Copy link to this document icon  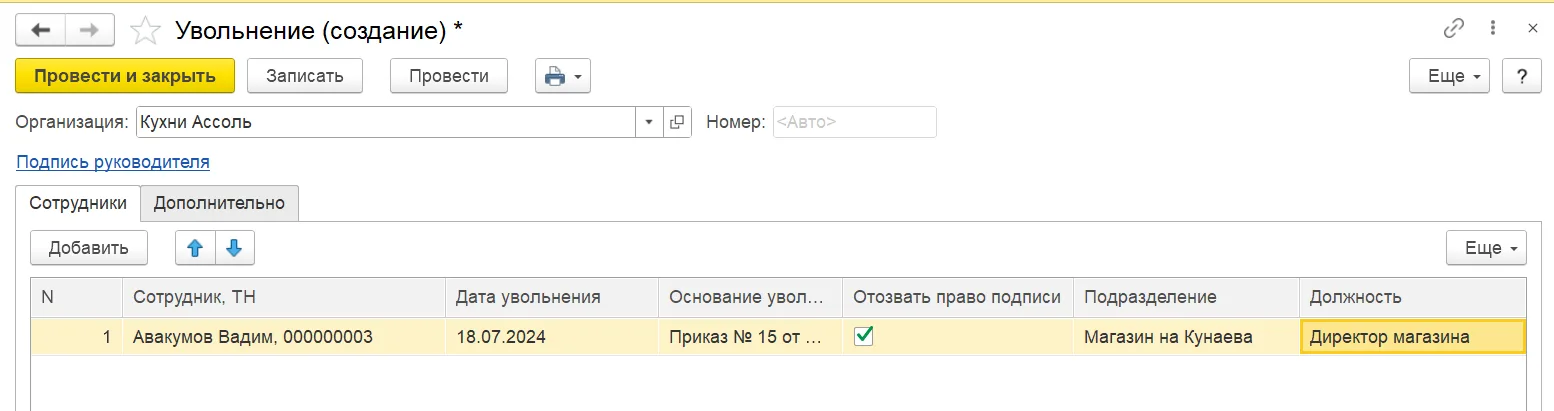click(1453, 29)
